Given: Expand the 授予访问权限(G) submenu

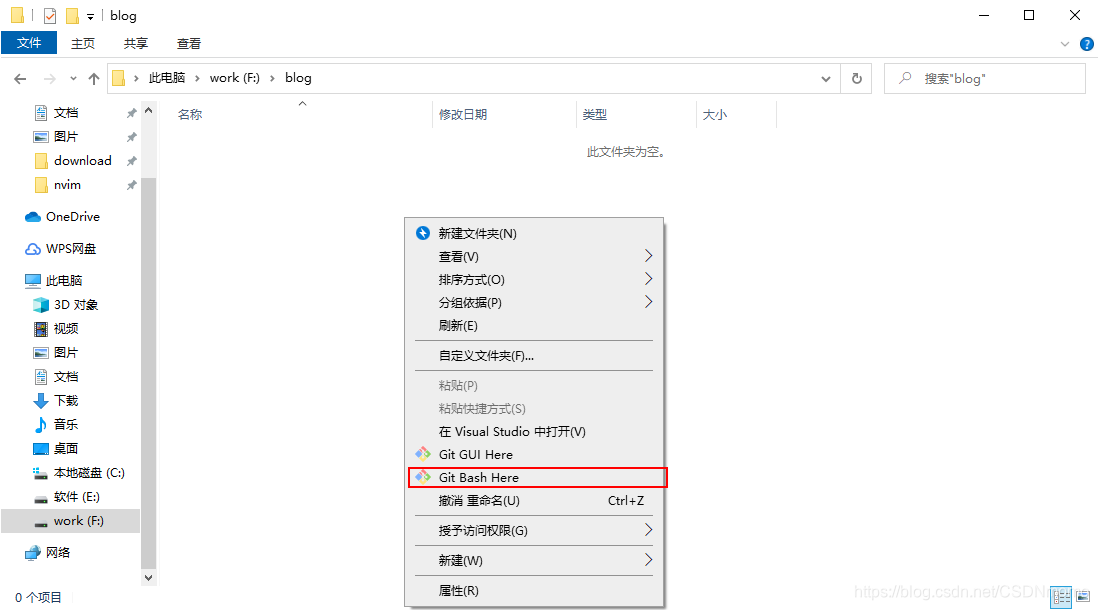Looking at the screenshot, I should click(x=534, y=530).
